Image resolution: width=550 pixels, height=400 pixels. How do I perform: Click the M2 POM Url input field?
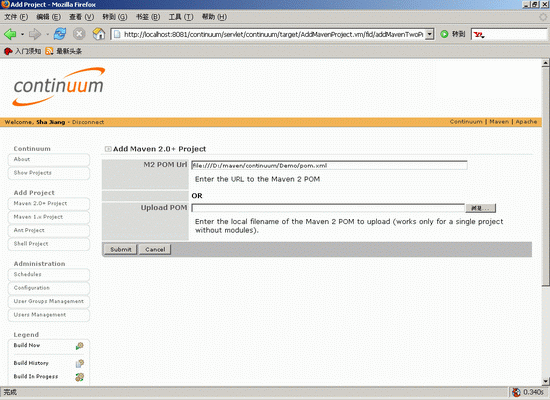(329, 166)
